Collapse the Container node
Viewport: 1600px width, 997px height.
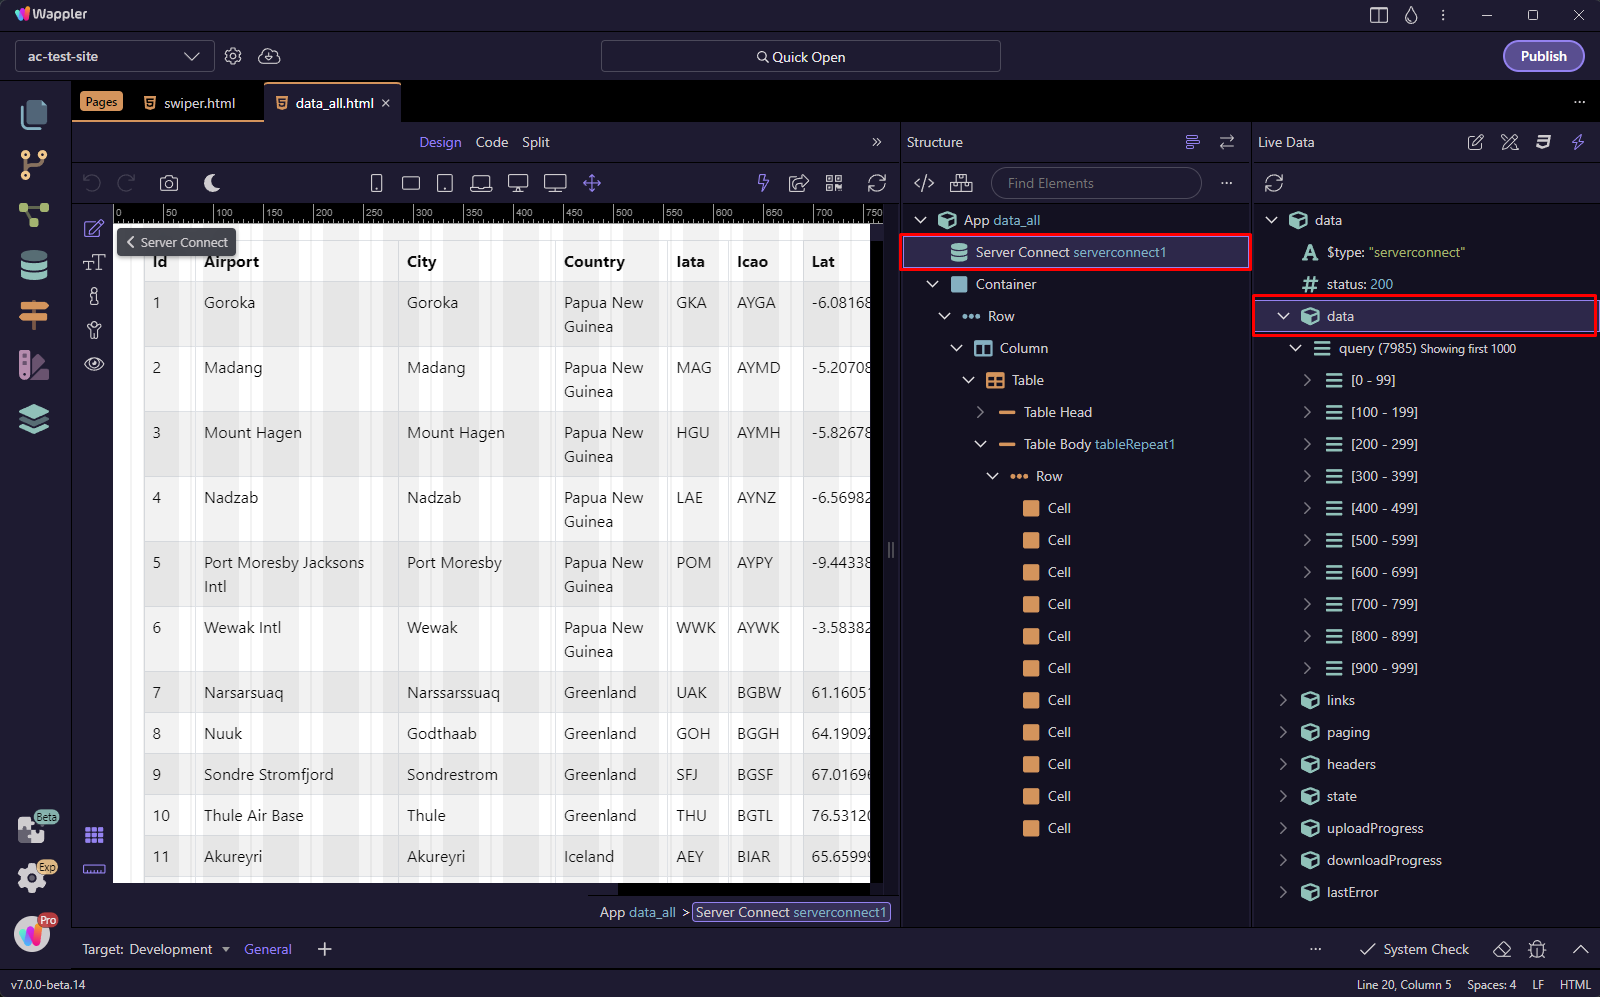coord(933,284)
